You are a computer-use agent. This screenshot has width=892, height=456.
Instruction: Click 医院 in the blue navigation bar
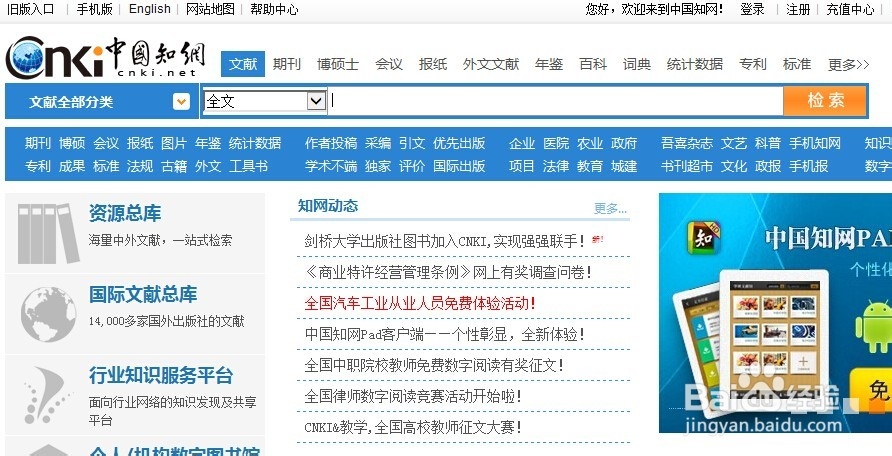tap(556, 143)
